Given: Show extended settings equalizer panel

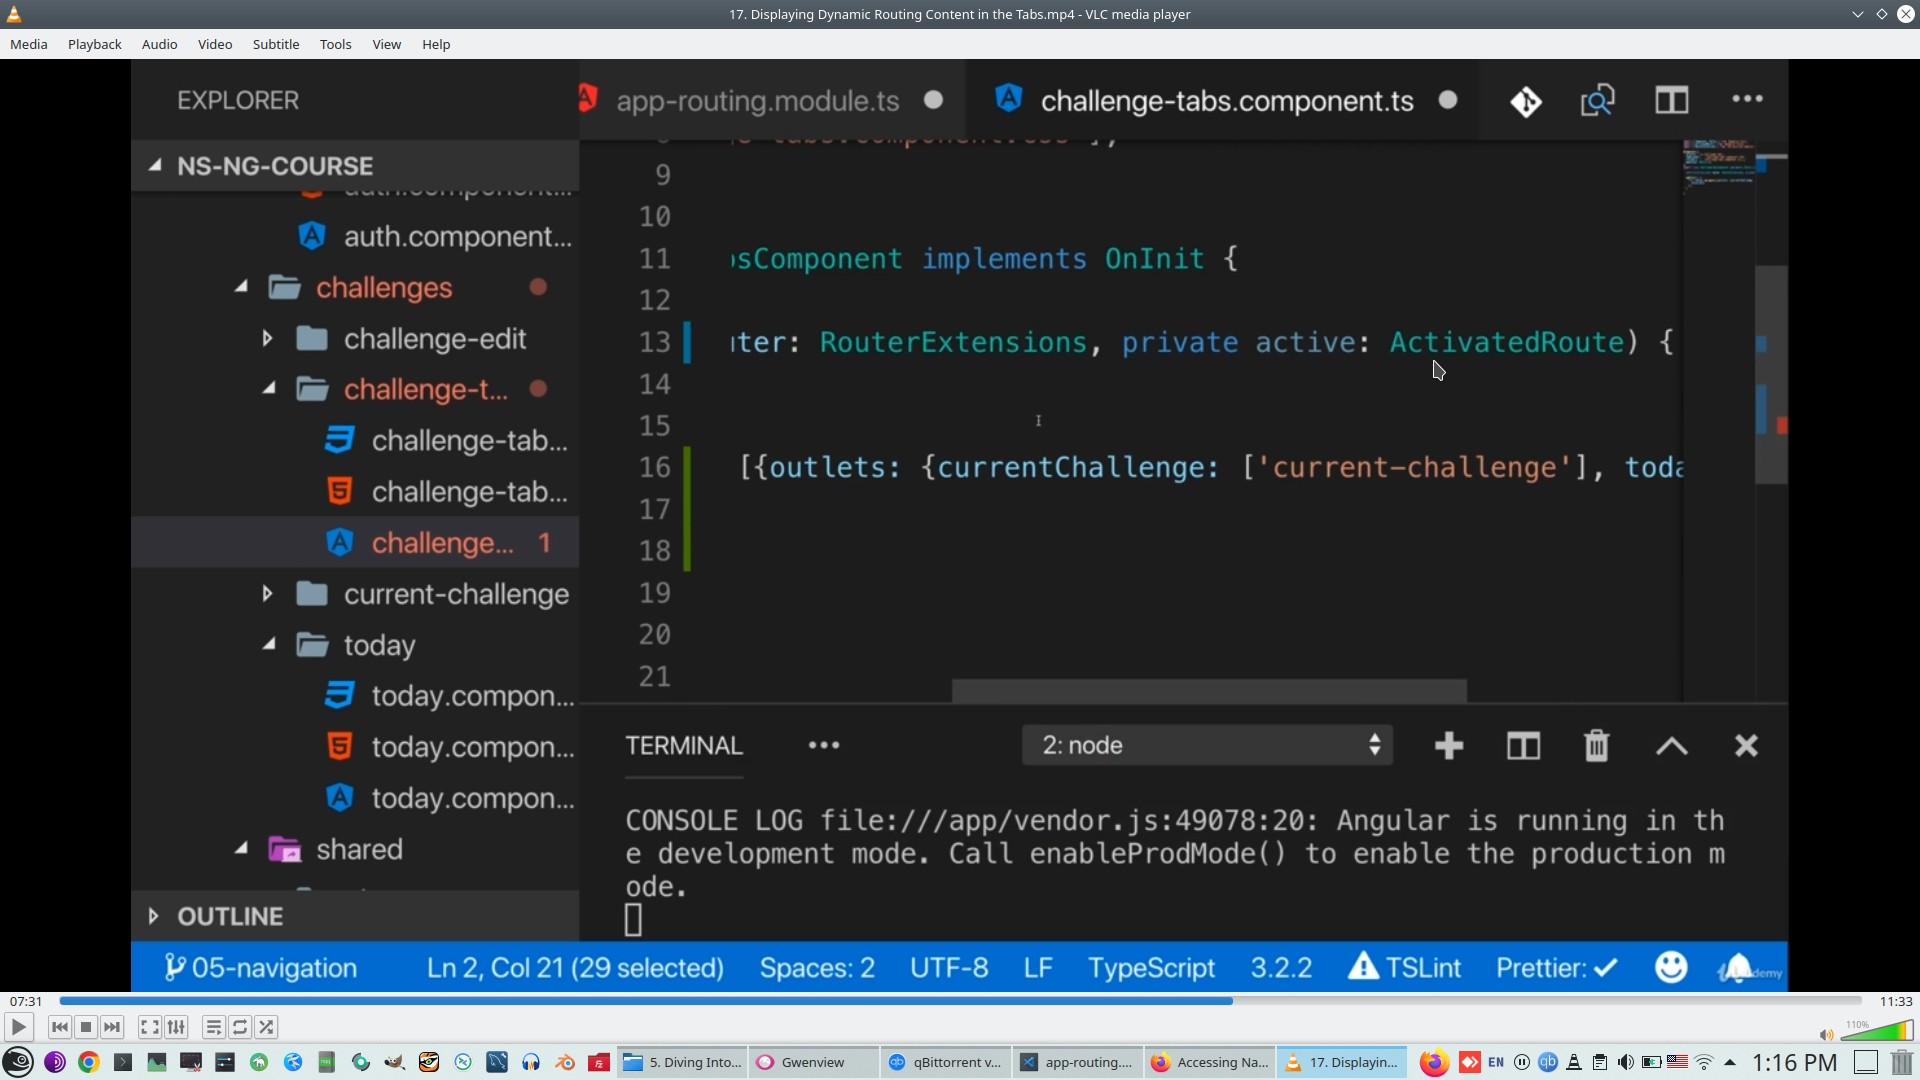Looking at the screenshot, I should 176,1027.
